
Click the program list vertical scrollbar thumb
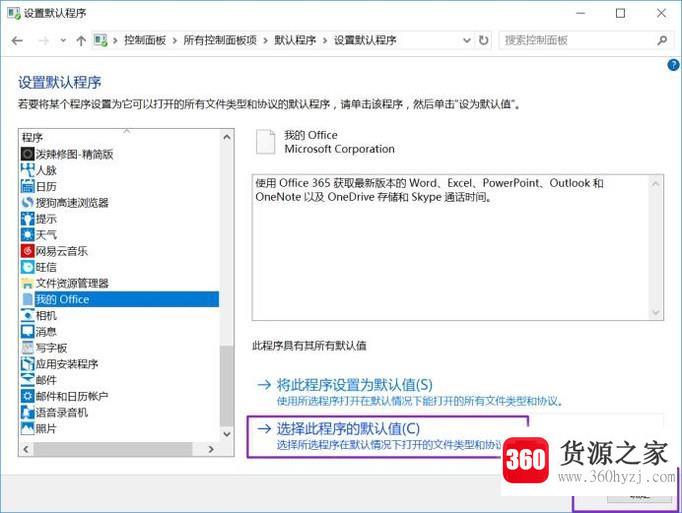point(227,386)
